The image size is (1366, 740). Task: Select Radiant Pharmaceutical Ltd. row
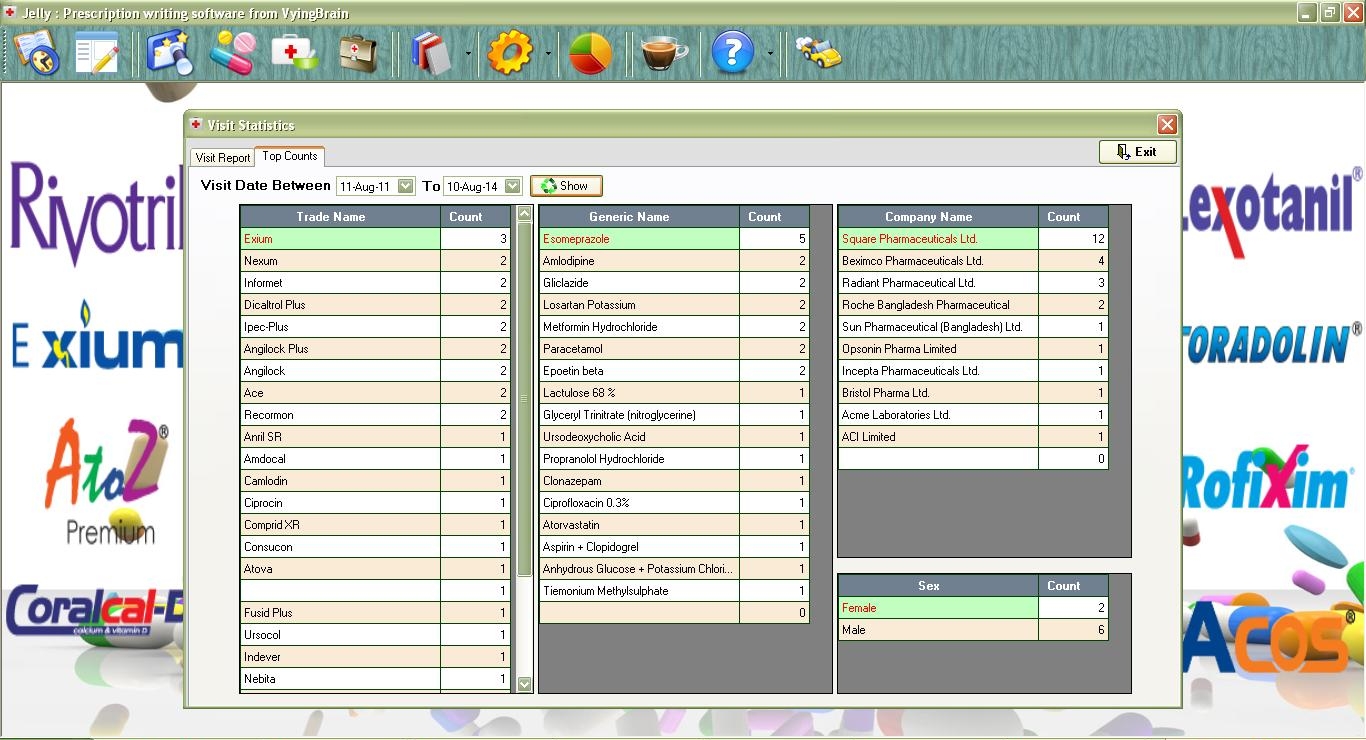[973, 283]
